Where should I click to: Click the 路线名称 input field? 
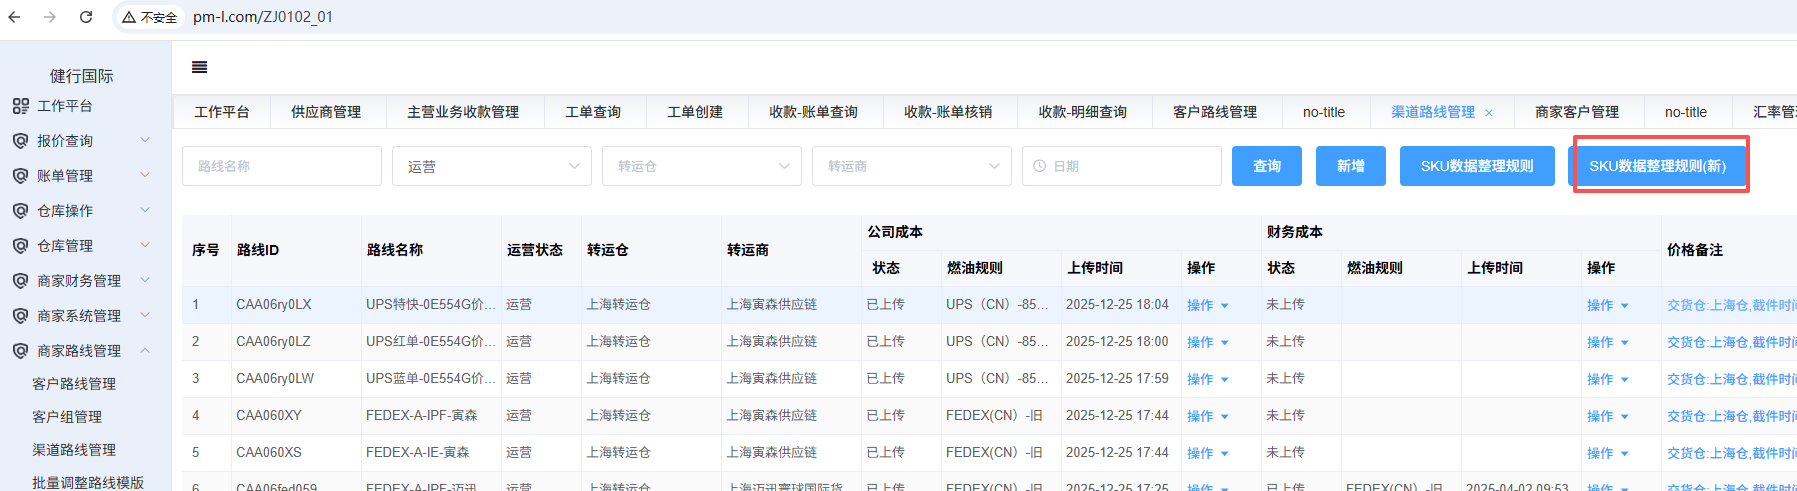281,166
